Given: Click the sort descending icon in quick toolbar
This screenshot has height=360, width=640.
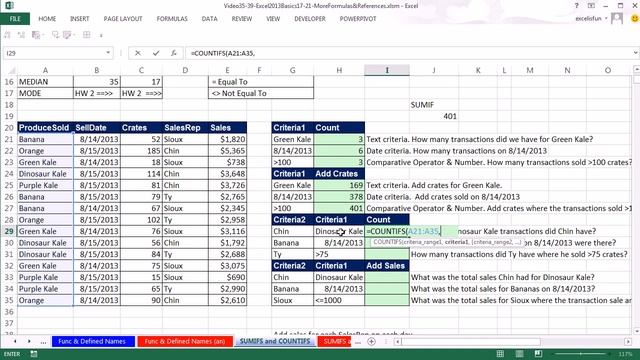Looking at the screenshot, I should 21,35.
